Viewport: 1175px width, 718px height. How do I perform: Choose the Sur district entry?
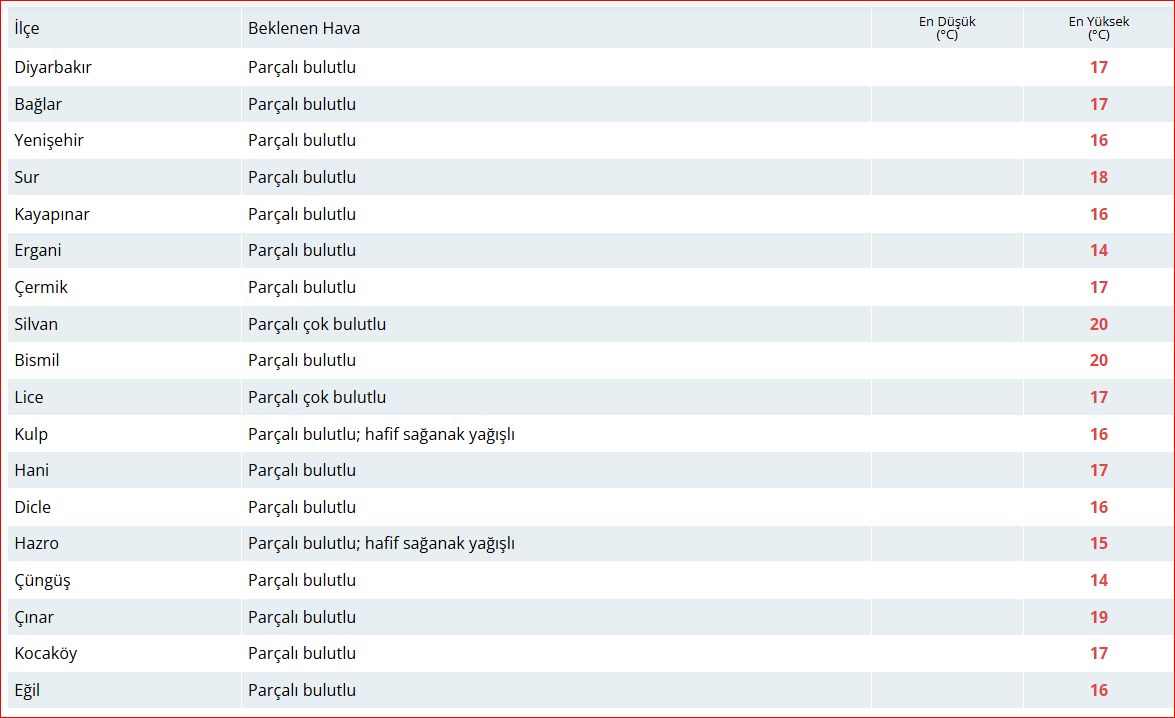click(27, 178)
